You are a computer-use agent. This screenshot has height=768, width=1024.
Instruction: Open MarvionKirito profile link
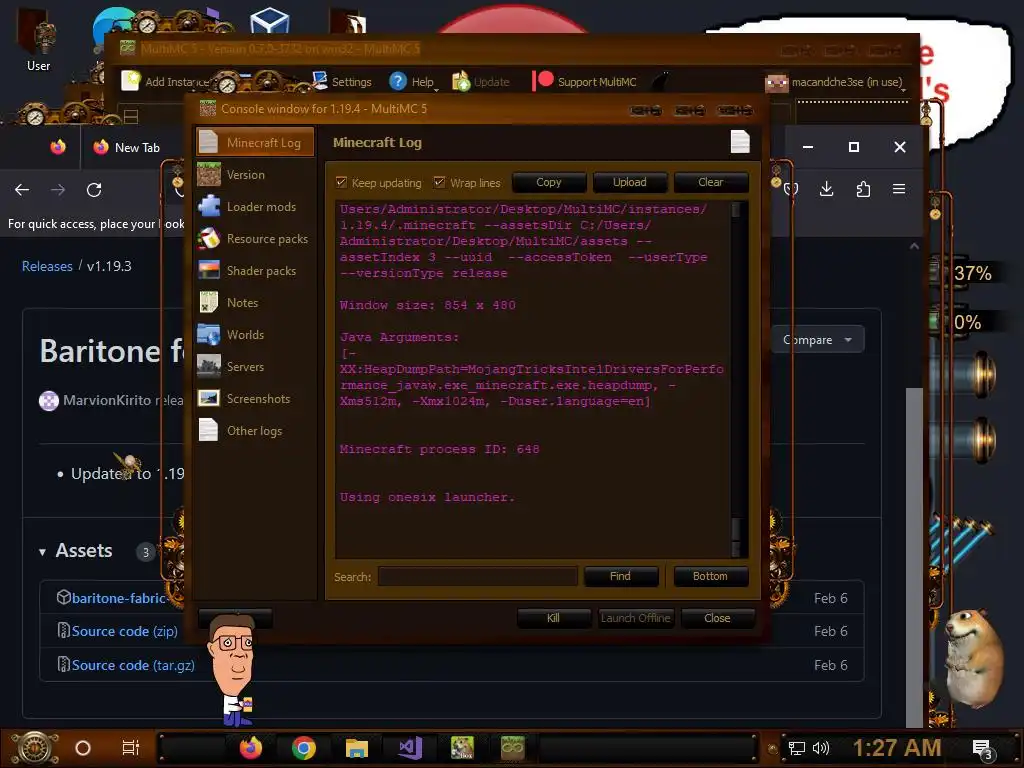coord(107,400)
